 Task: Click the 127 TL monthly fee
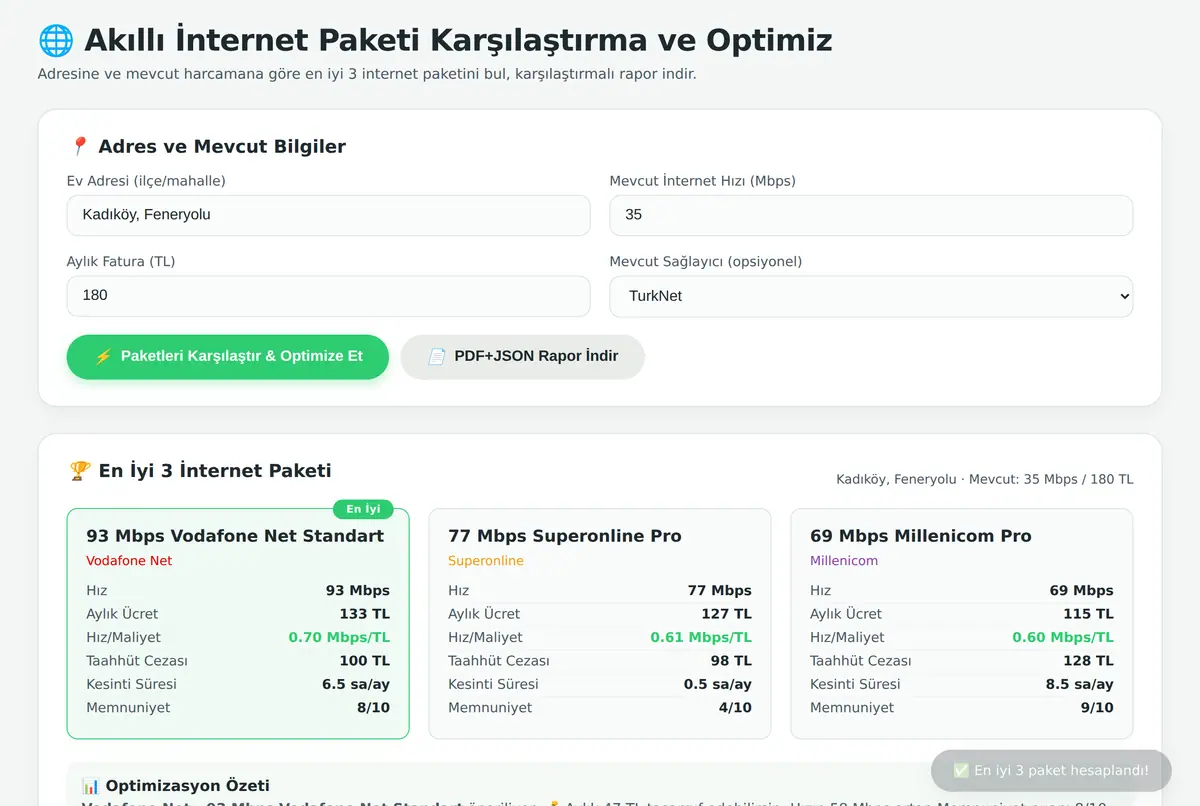[x=727, y=614]
